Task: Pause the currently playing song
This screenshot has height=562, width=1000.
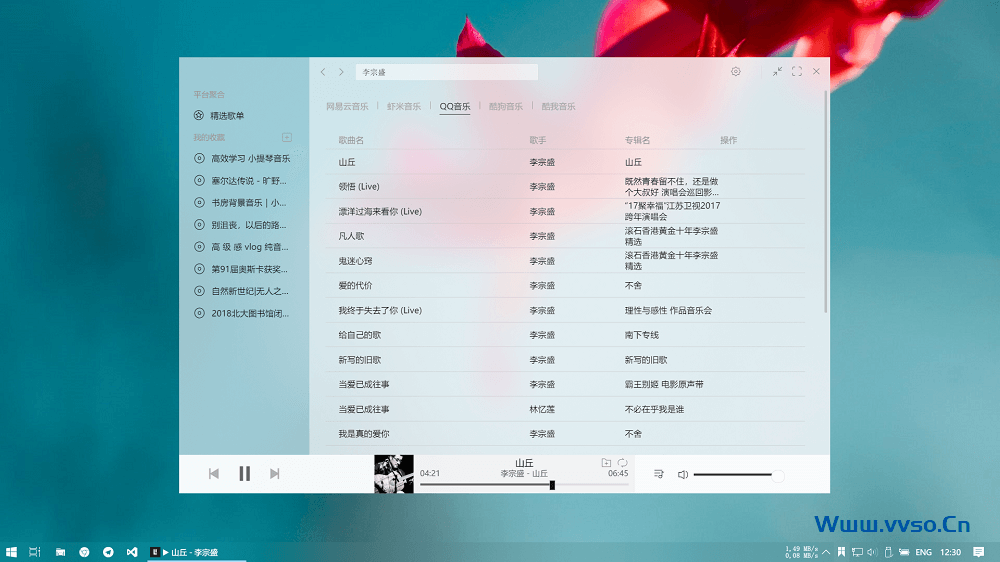Action: [x=244, y=474]
